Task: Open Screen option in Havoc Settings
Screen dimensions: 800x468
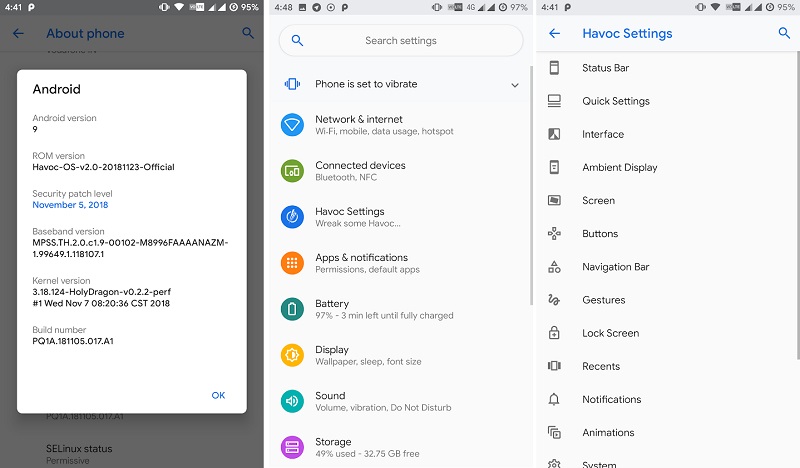Action: point(668,201)
